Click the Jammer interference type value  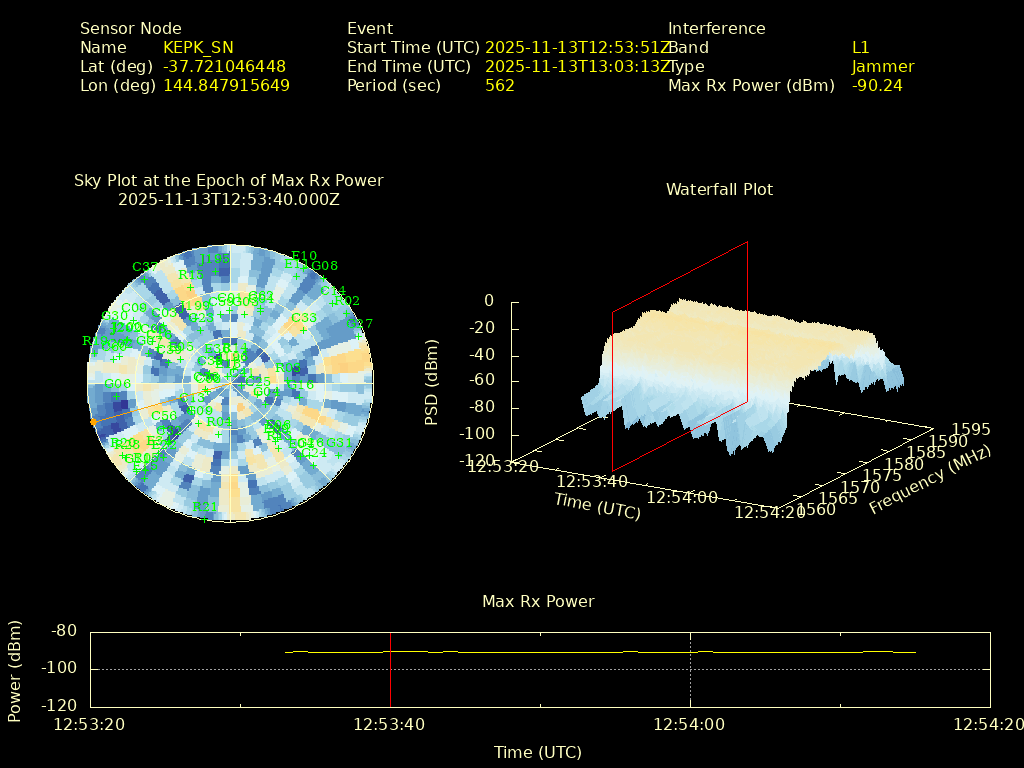(x=883, y=66)
